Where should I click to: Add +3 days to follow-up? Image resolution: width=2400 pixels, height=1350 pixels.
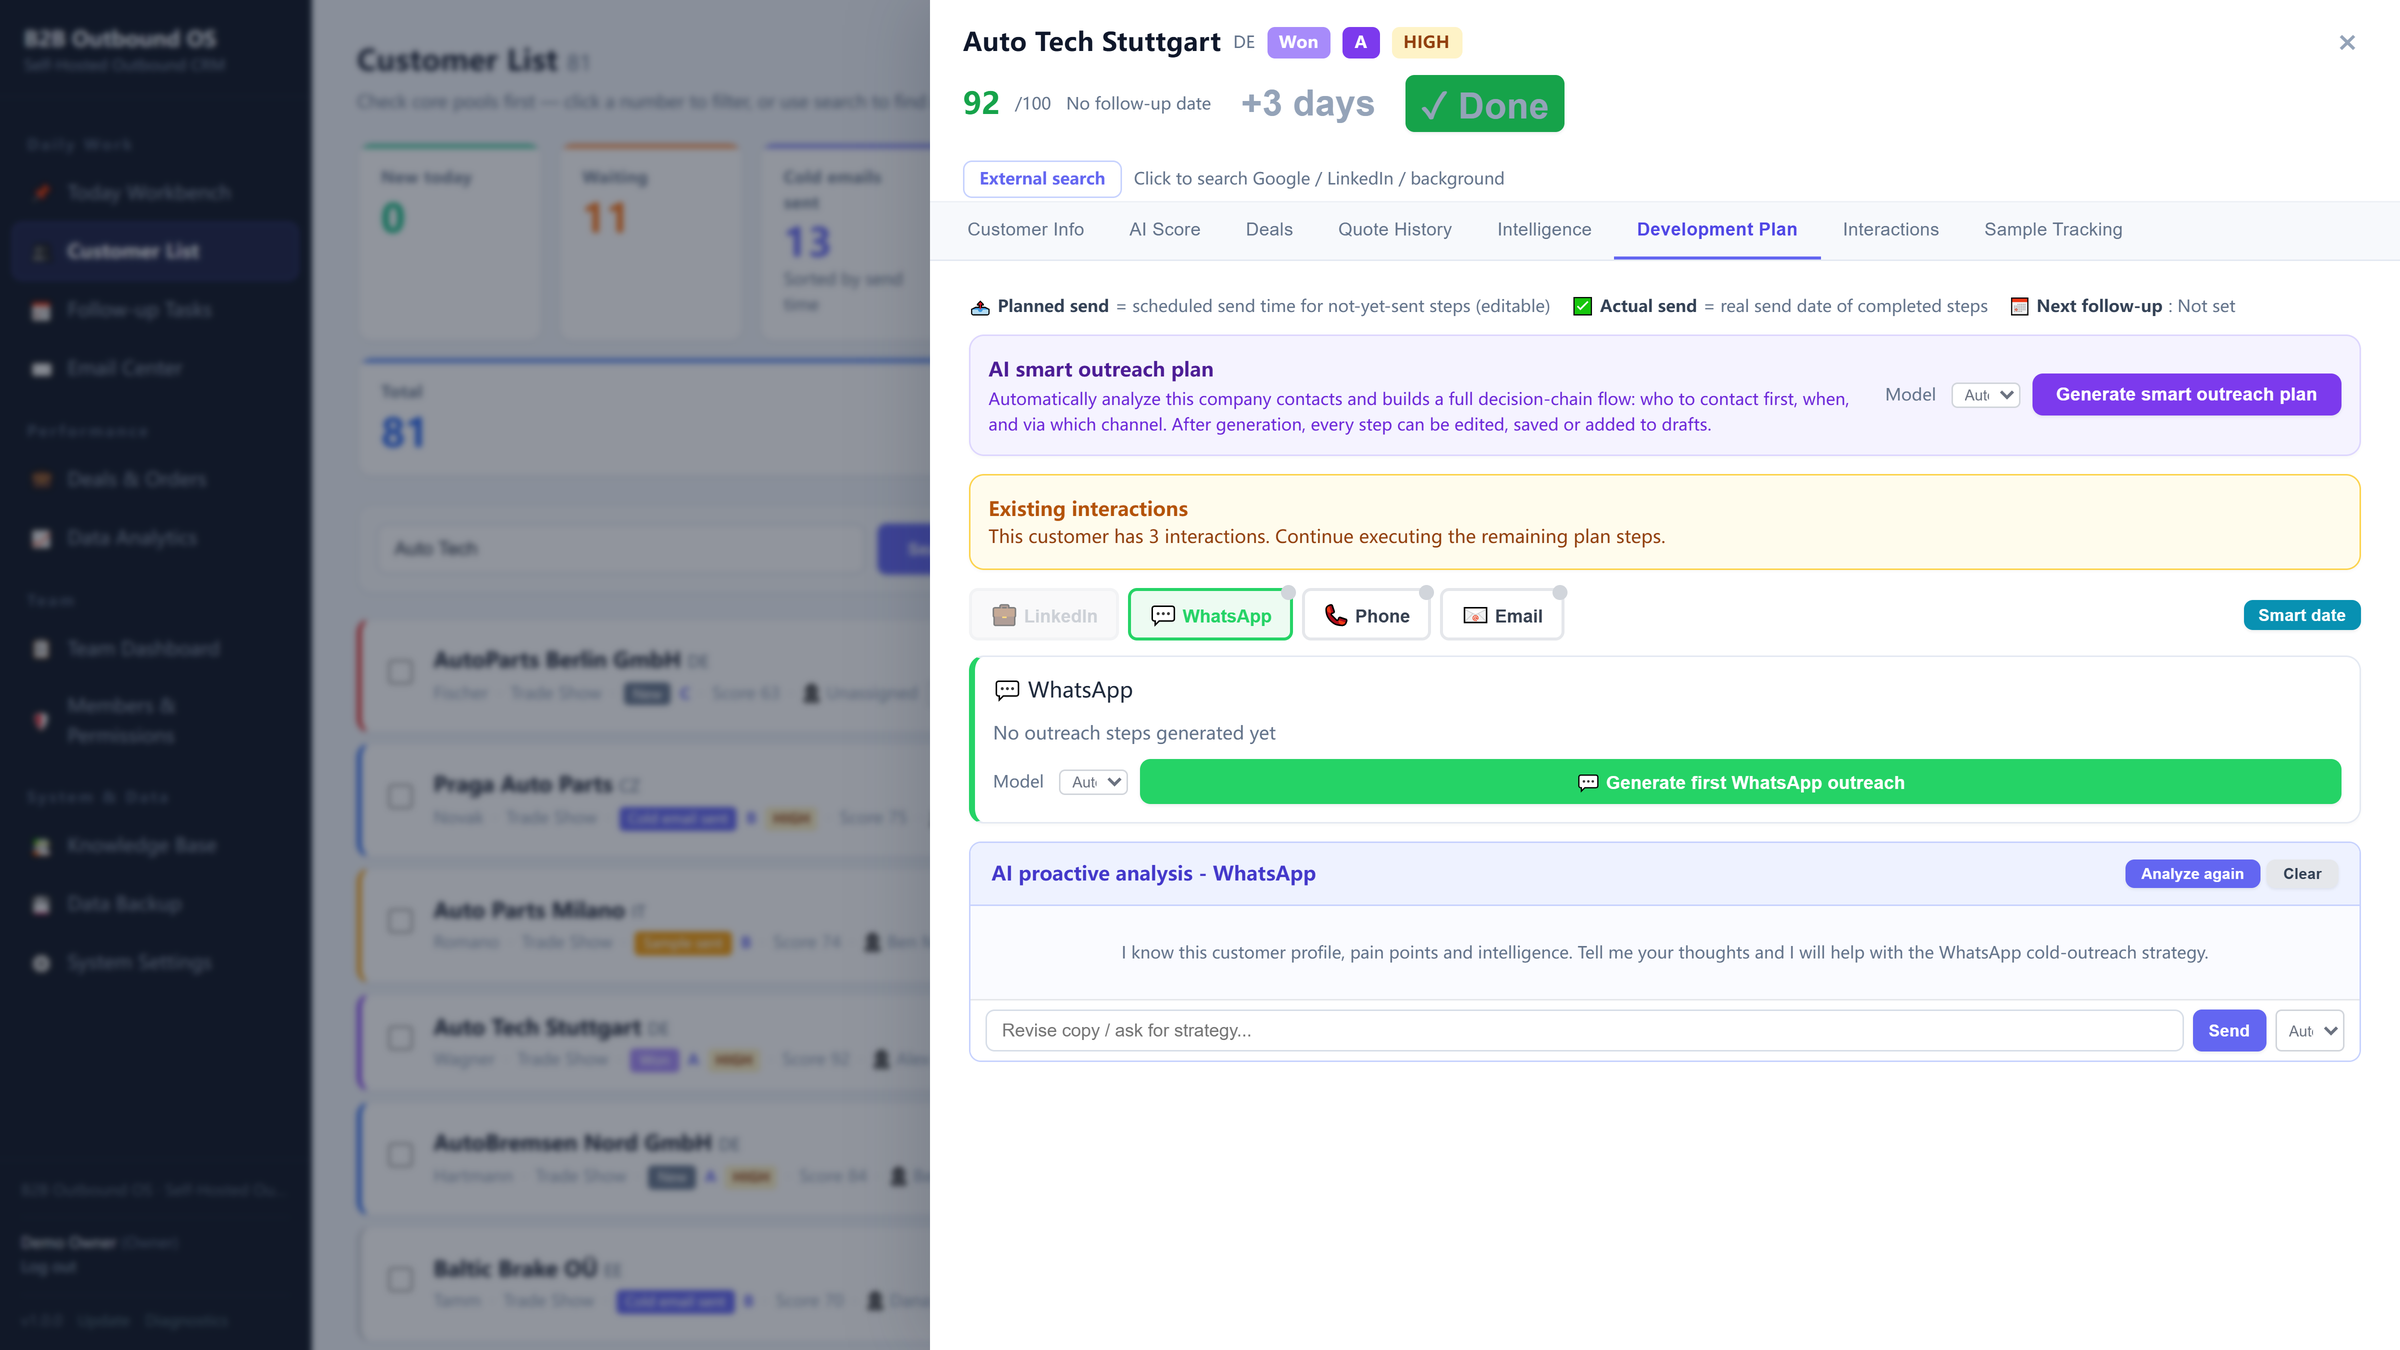coord(1307,103)
